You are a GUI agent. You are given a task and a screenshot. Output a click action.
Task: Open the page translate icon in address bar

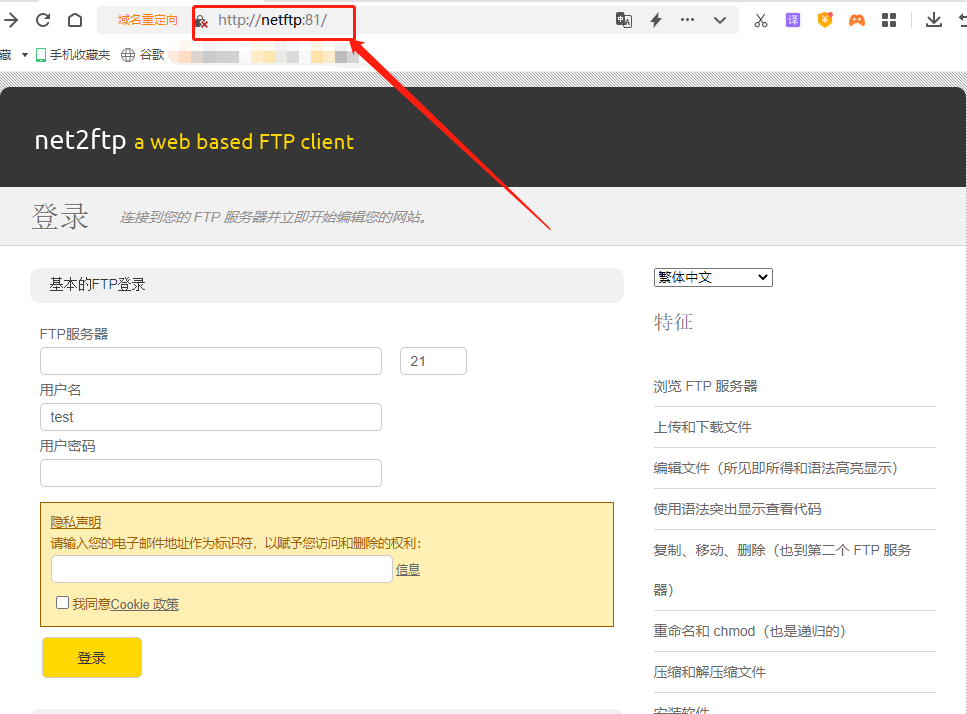(623, 20)
